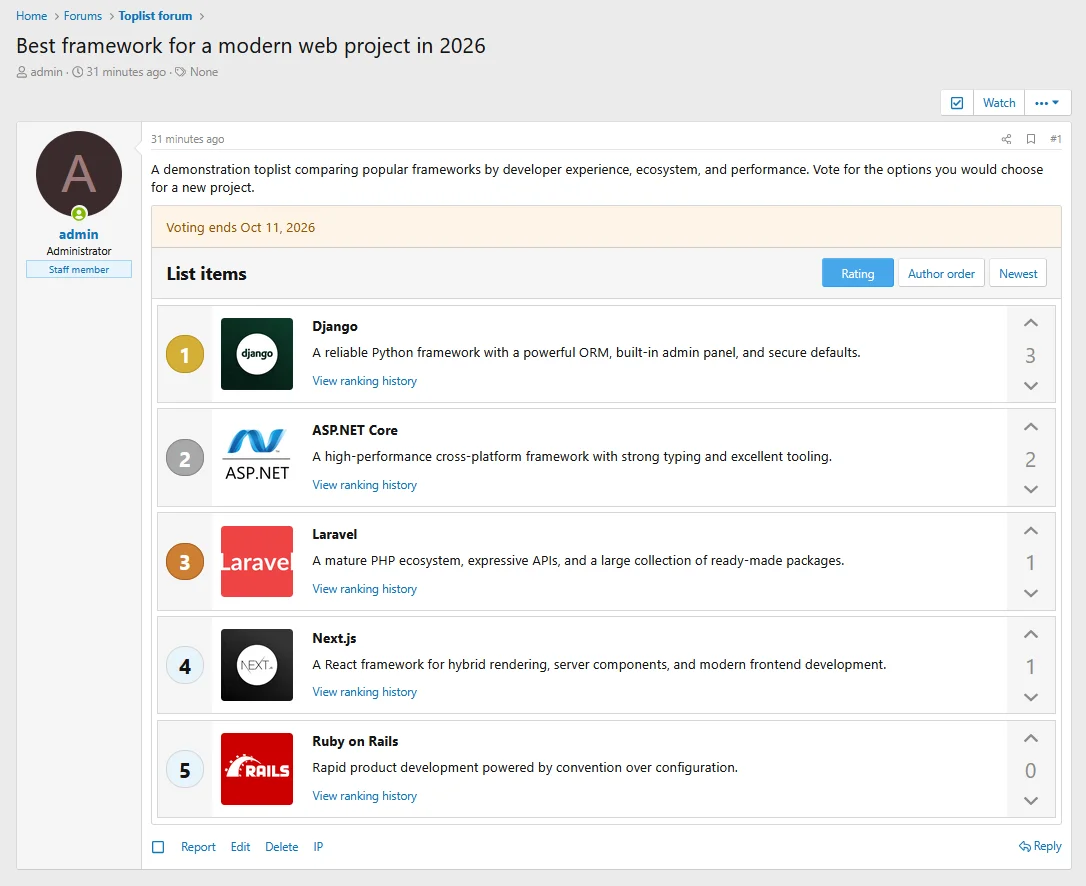1086x886 pixels.
Task: View ranking history for Next.js
Action: [364, 692]
